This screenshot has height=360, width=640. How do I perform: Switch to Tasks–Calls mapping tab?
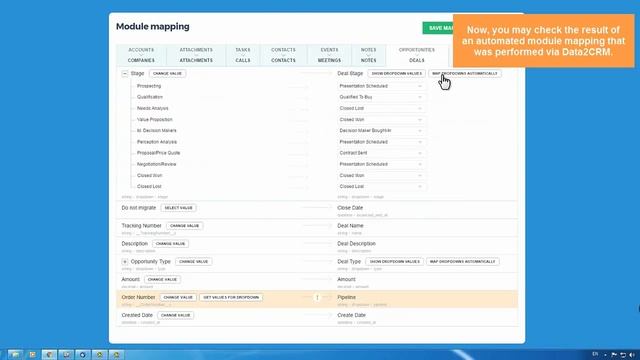coord(243,55)
